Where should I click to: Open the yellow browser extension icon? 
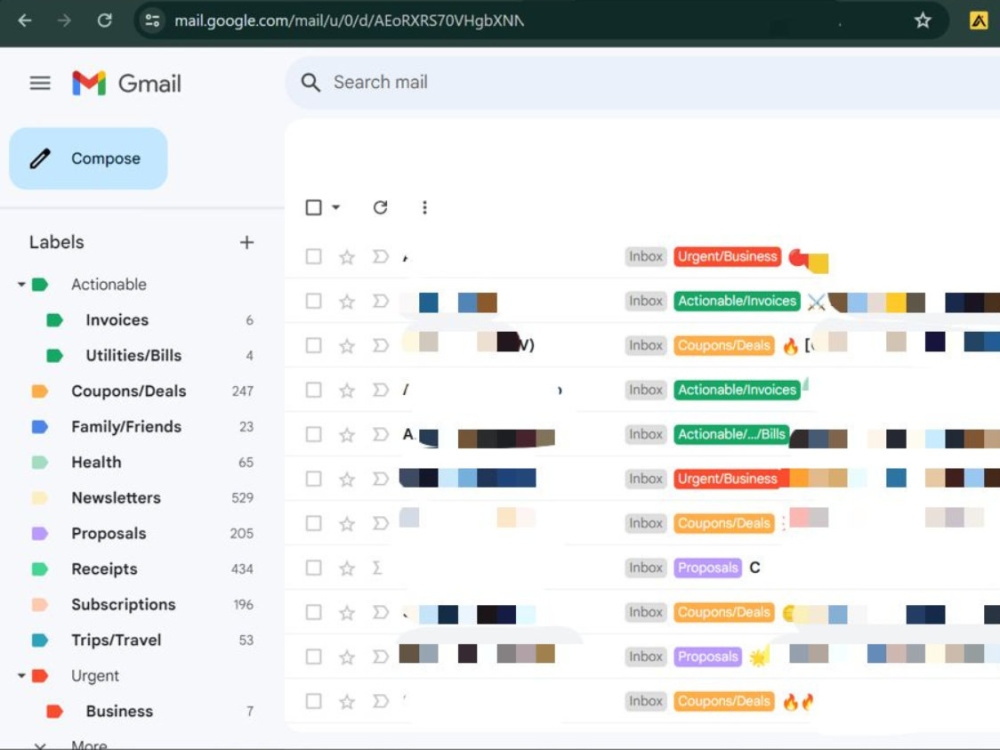click(978, 21)
